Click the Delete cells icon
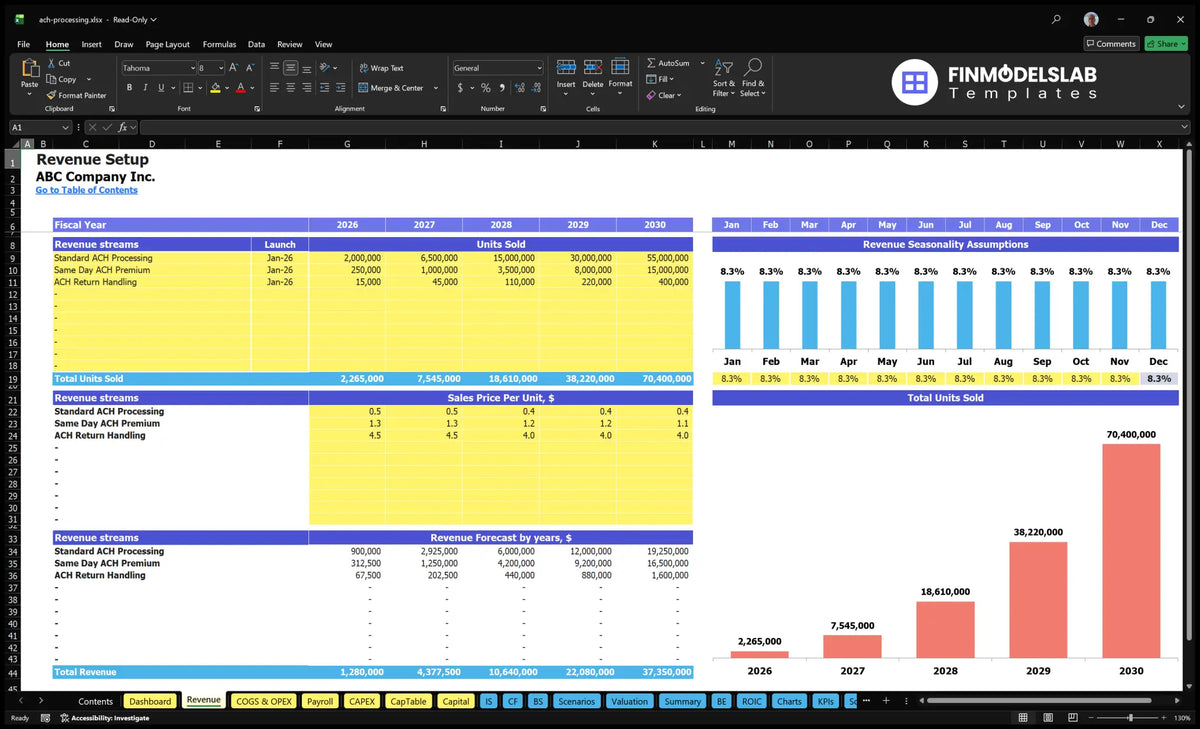The width and height of the screenshot is (1200, 729). tap(593, 67)
